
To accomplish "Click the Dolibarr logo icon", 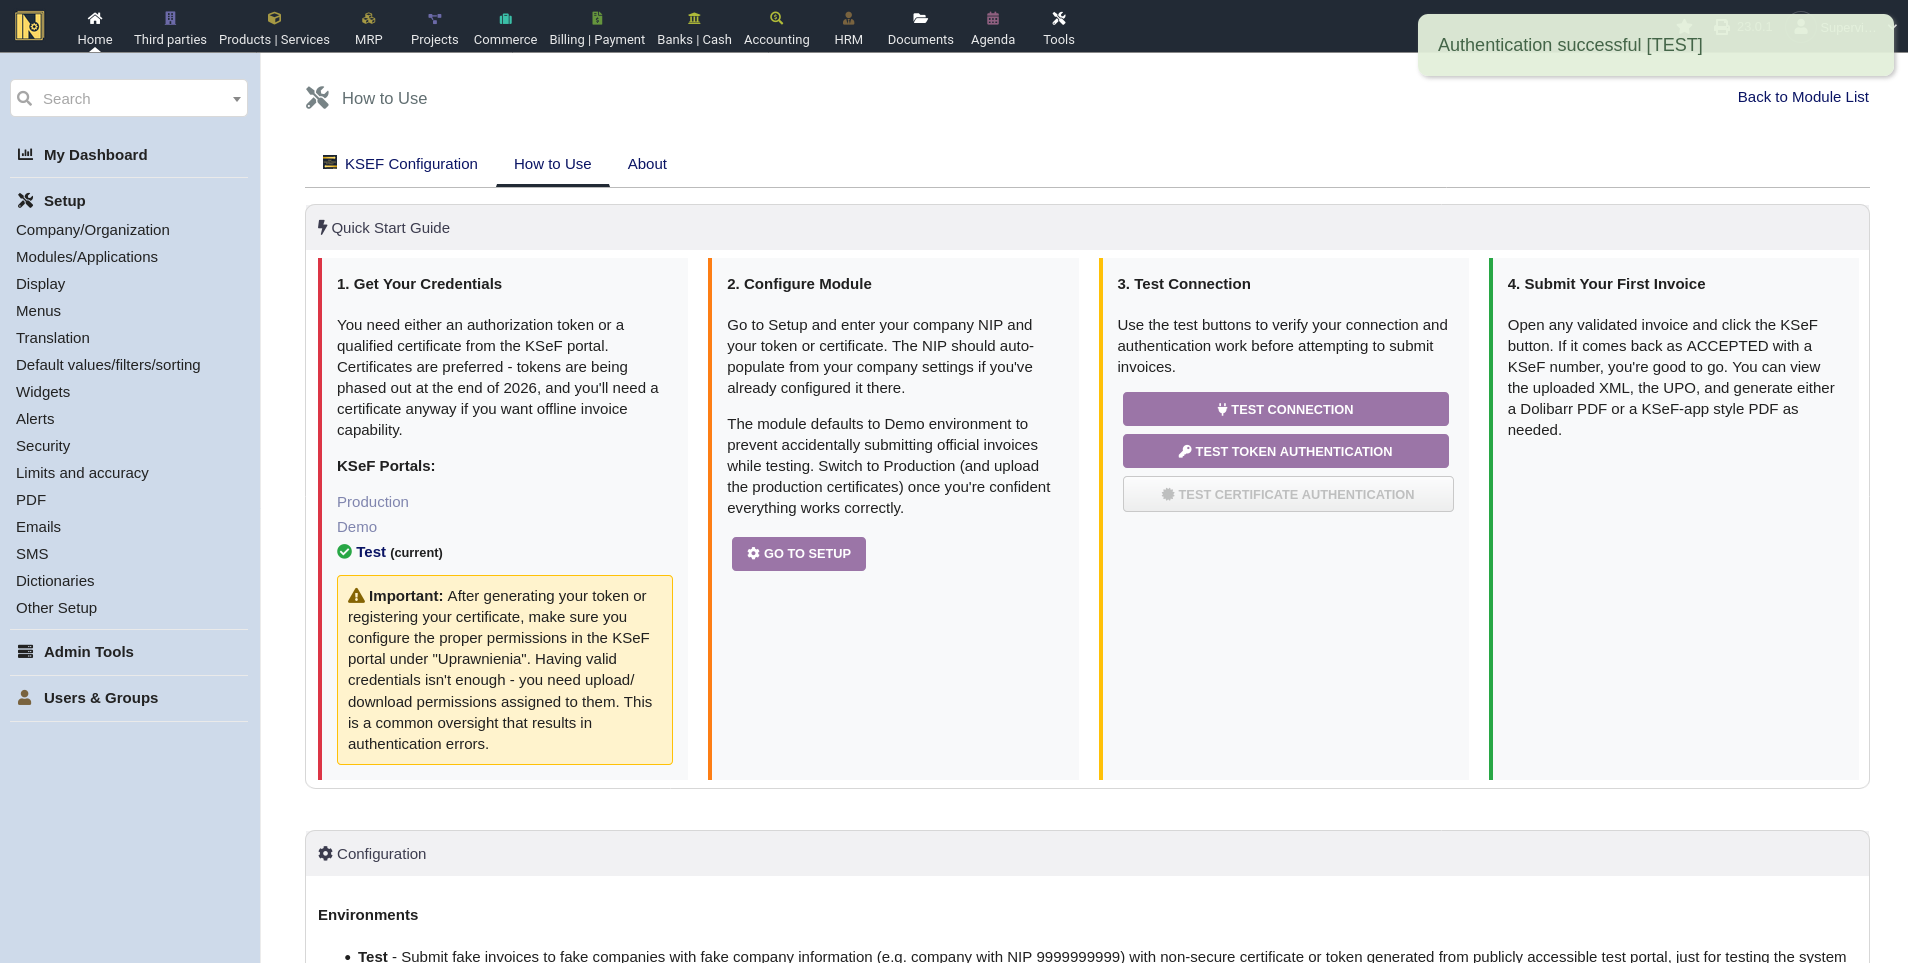I will [x=30, y=25].
